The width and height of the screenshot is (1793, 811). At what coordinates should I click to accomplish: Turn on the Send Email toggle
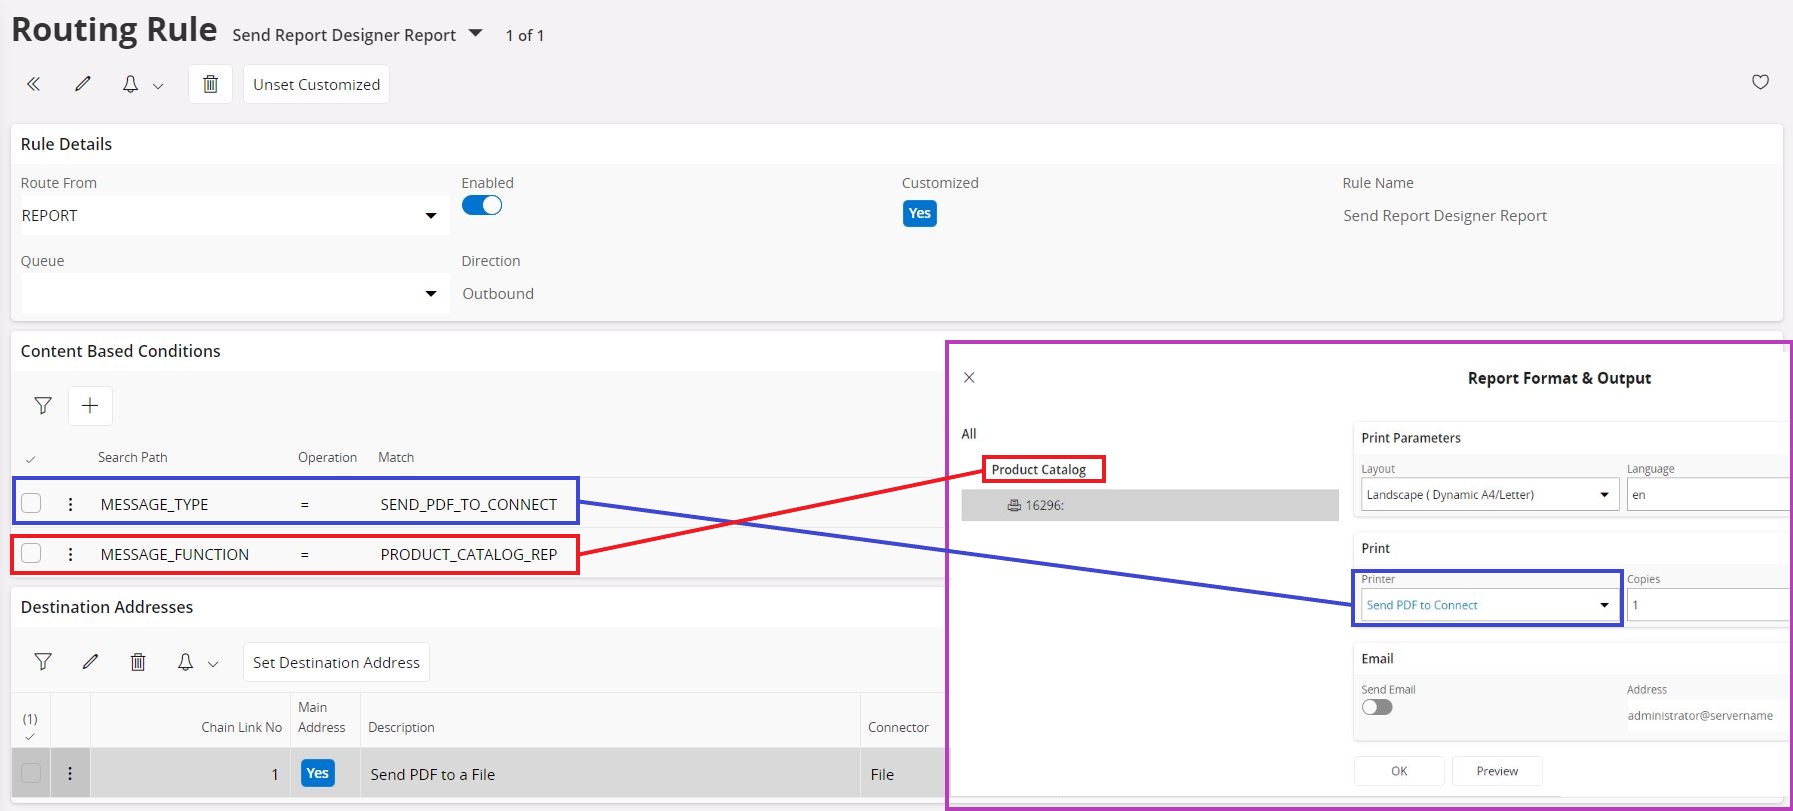[1377, 707]
